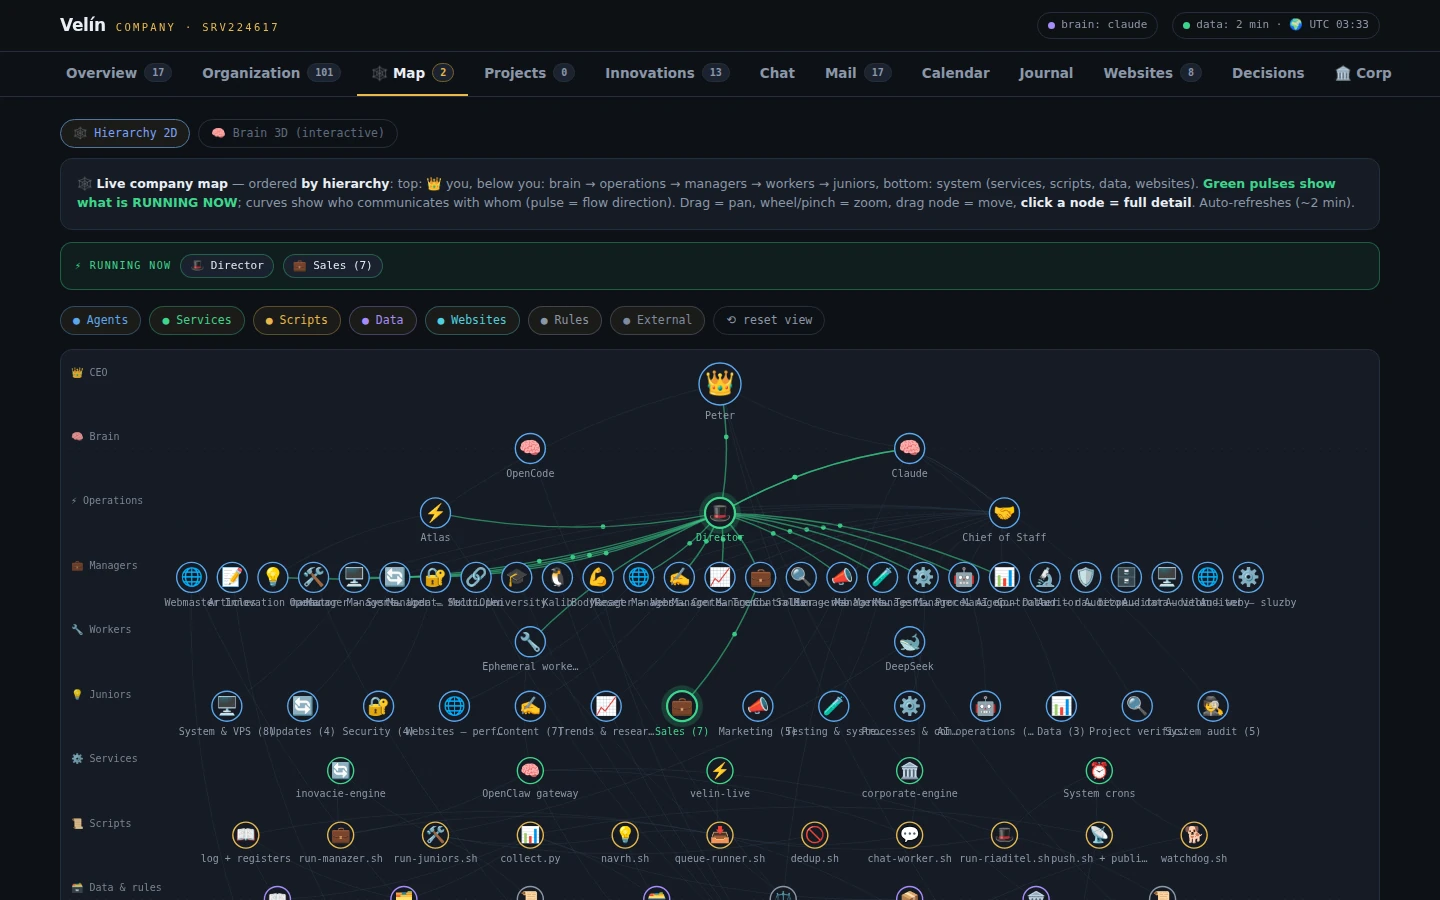The image size is (1440, 900).
Task: Toggle the External filter chip
Action: [x=657, y=320]
